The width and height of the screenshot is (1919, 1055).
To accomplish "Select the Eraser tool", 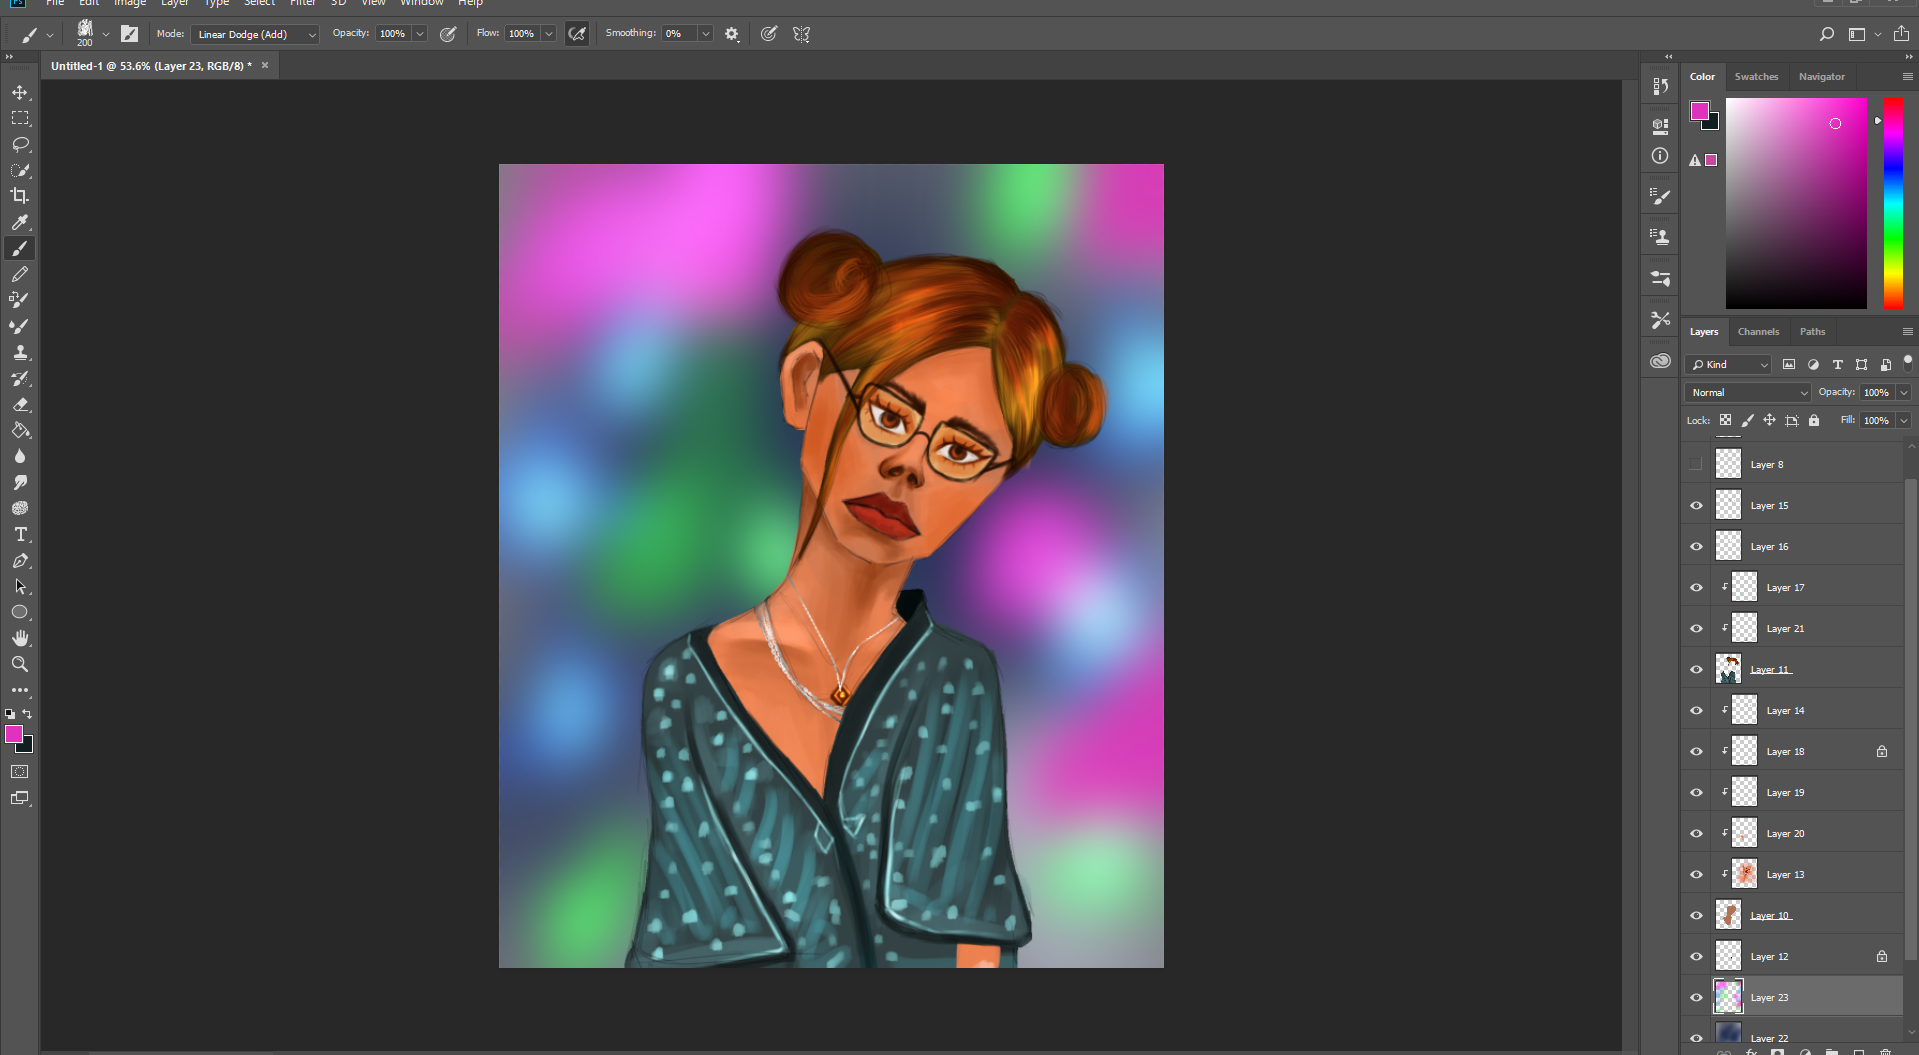I will click(20, 404).
